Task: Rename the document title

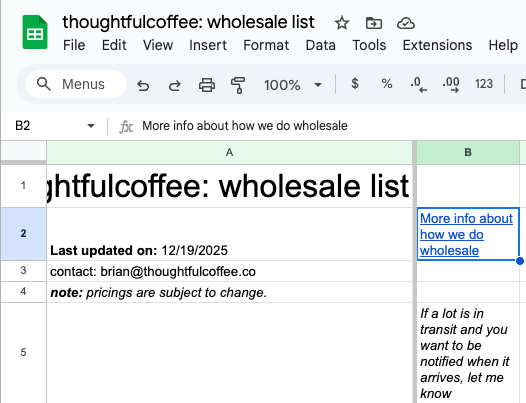Action: [188, 22]
